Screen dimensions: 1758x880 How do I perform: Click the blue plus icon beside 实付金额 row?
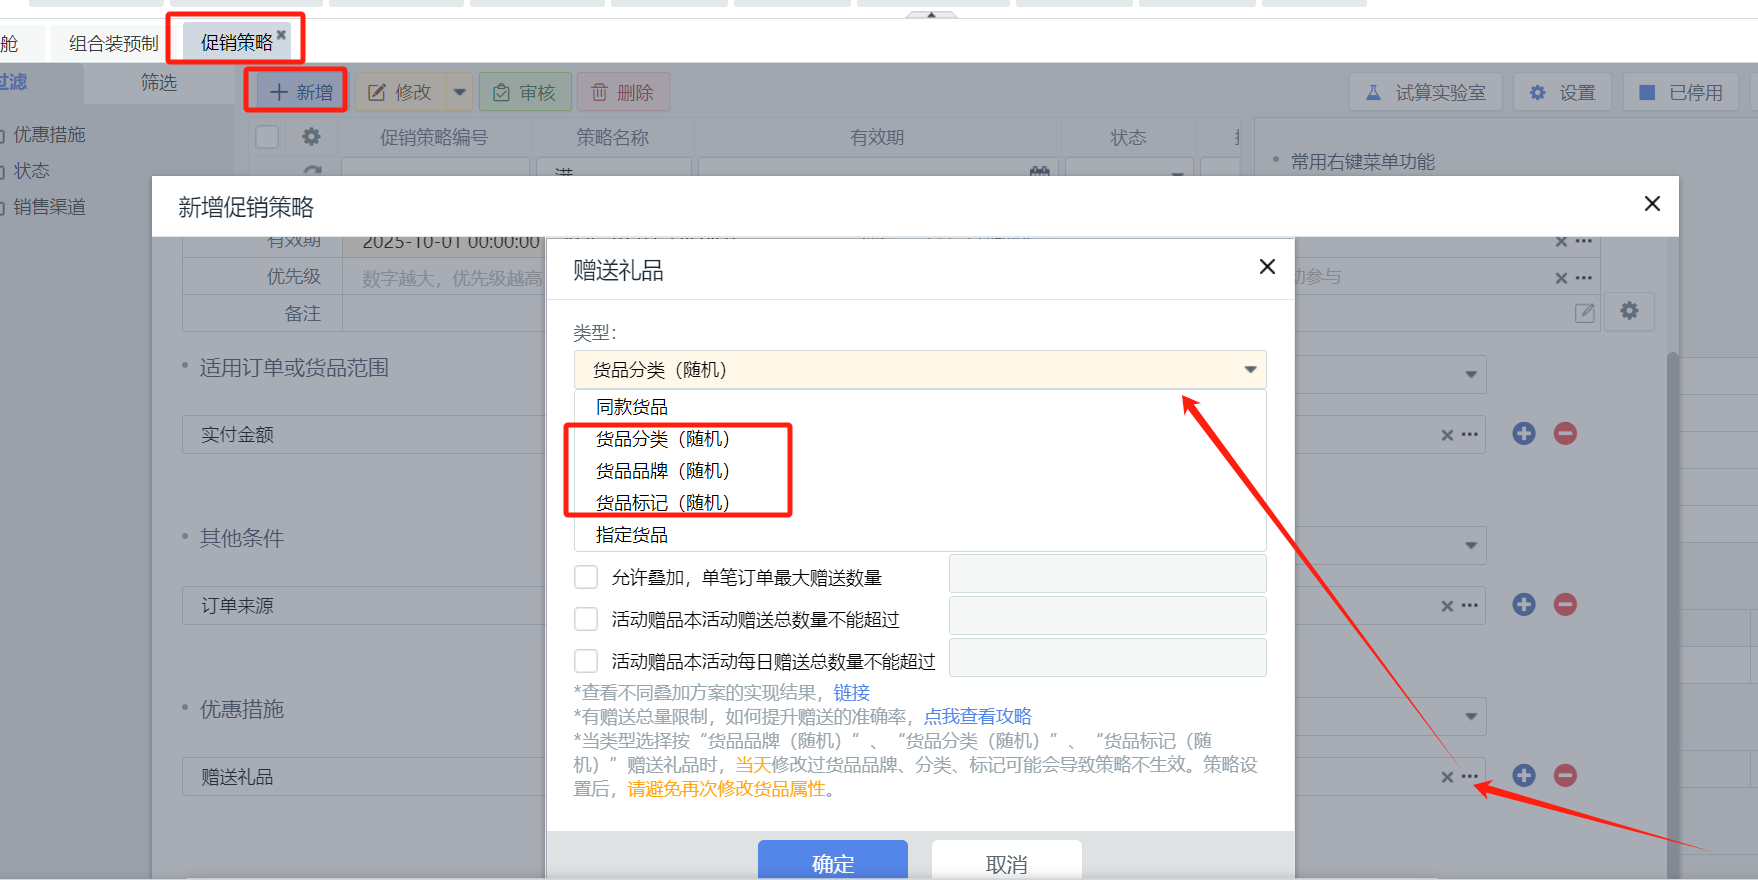(1524, 433)
